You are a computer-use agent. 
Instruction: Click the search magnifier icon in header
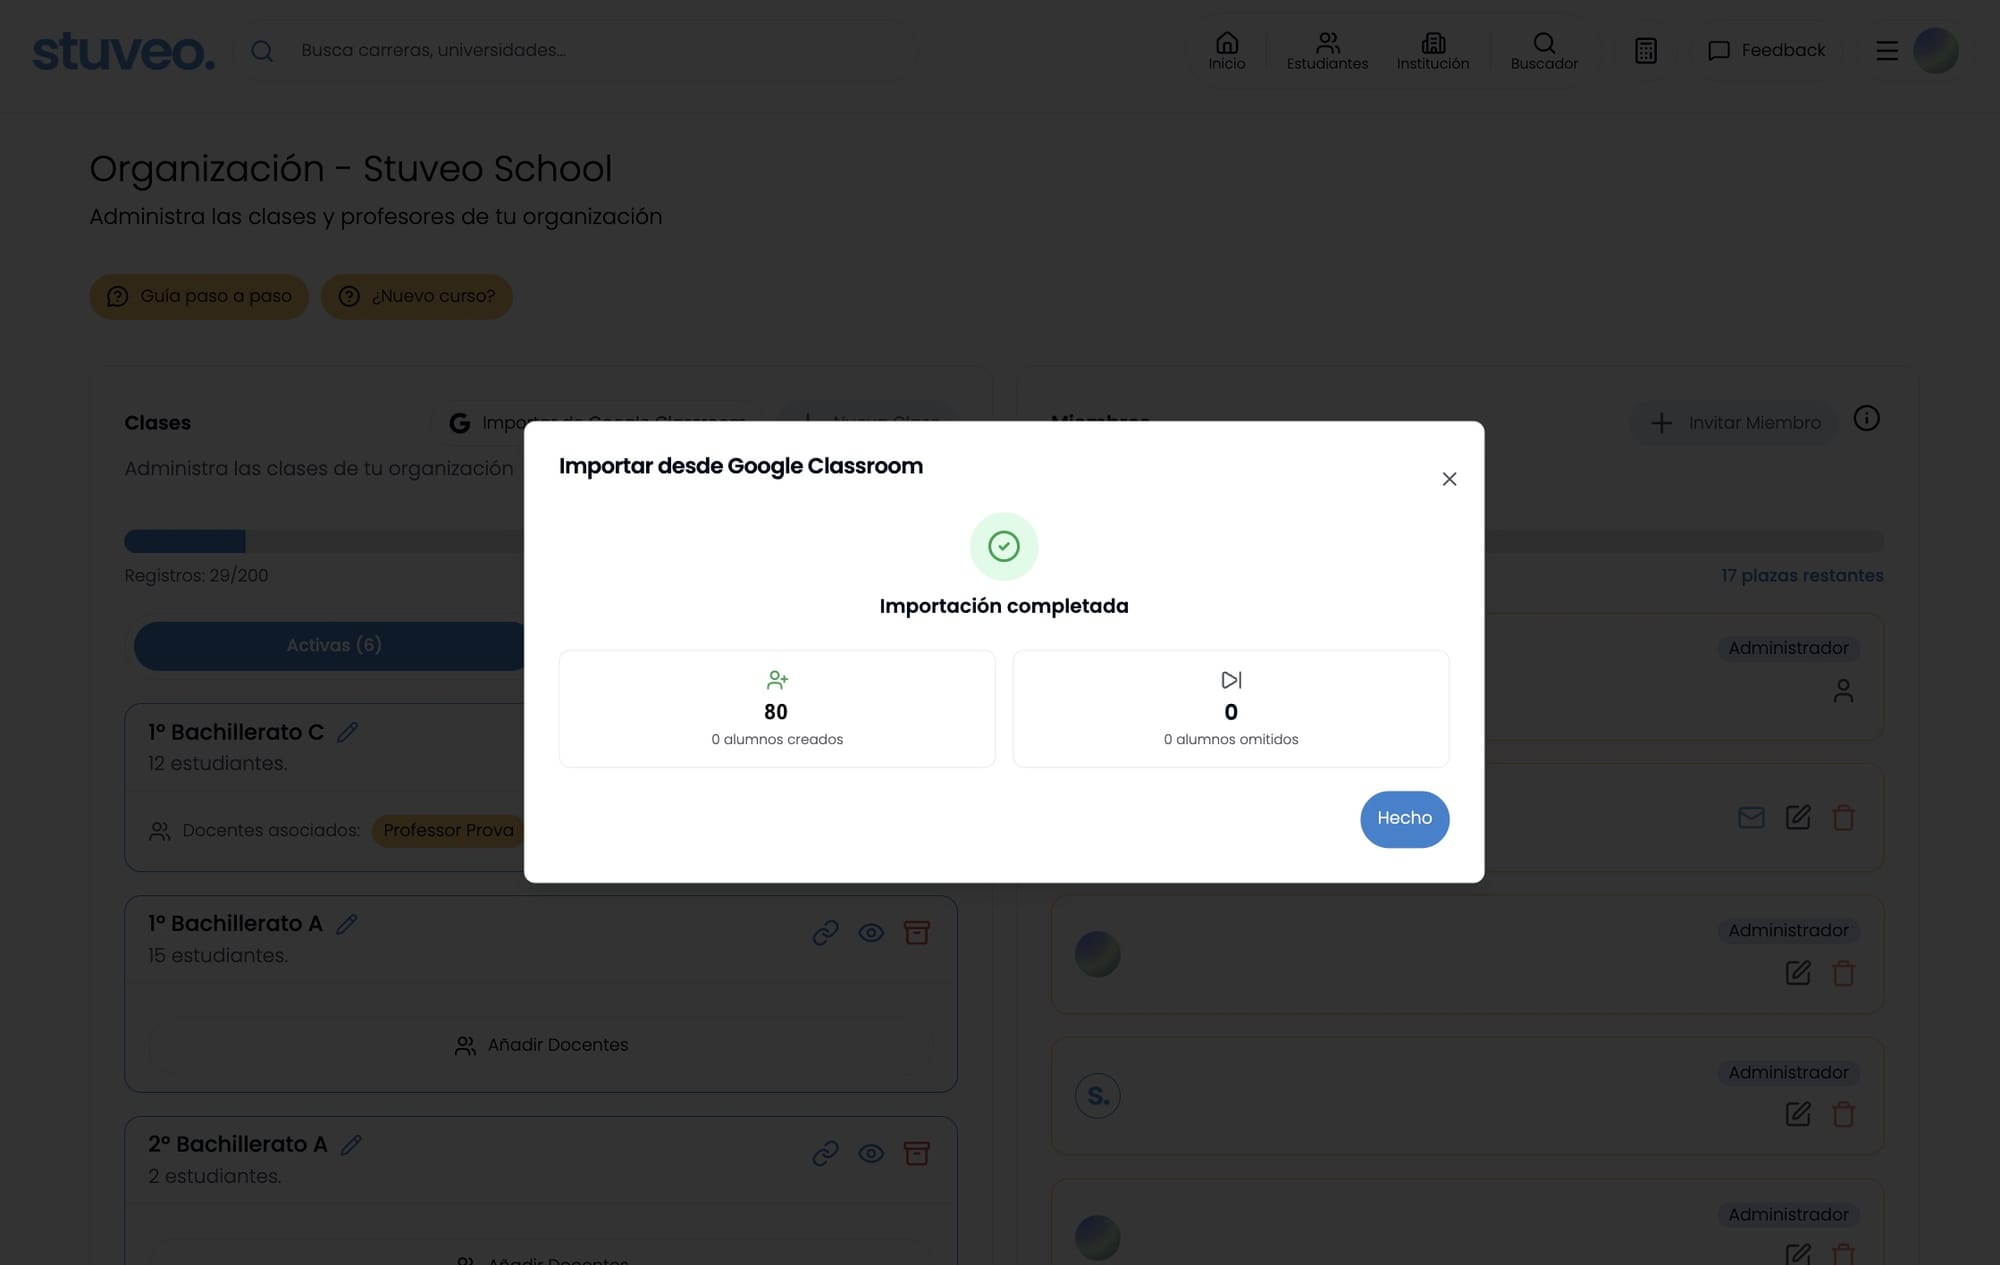pyautogui.click(x=262, y=51)
